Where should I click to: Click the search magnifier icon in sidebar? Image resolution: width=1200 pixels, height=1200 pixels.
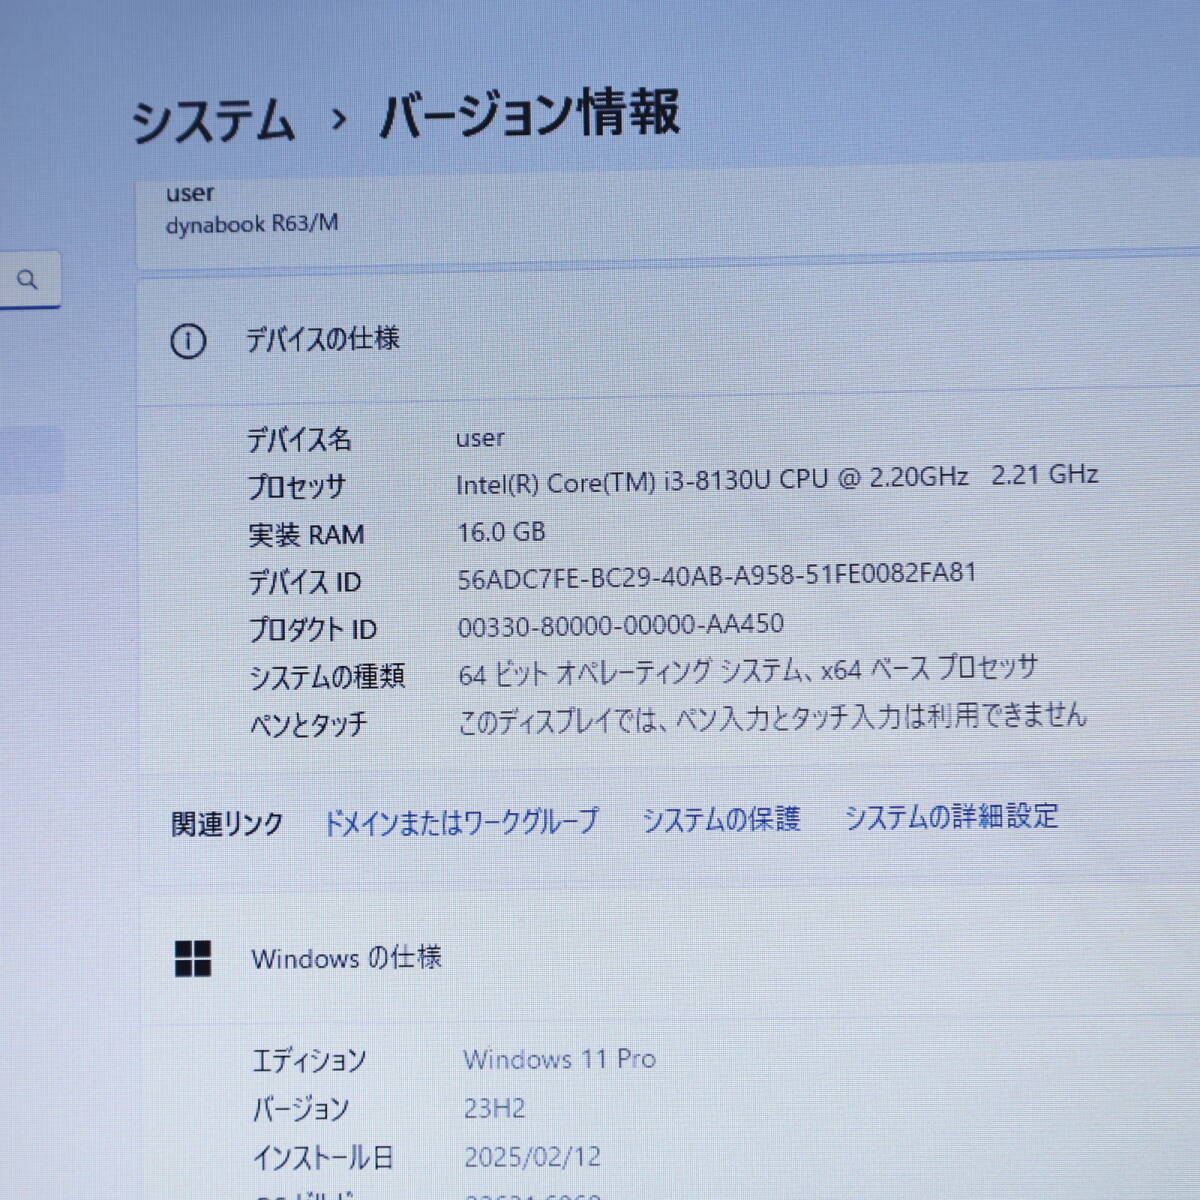pos(27,280)
